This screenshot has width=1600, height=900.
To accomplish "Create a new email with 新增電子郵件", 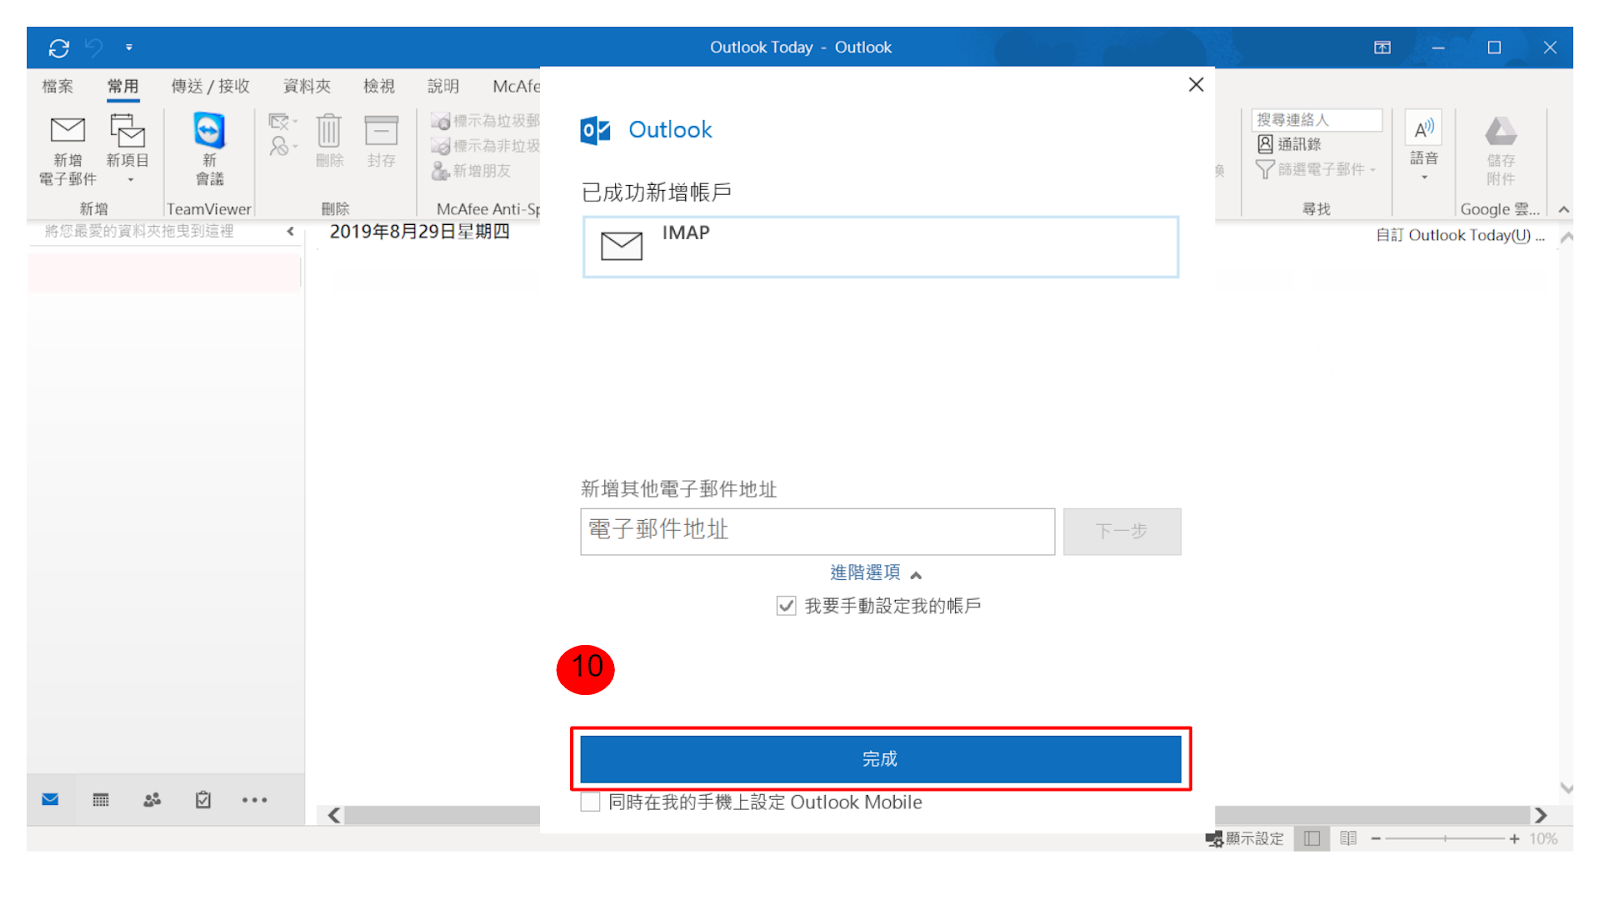I will click(x=68, y=150).
